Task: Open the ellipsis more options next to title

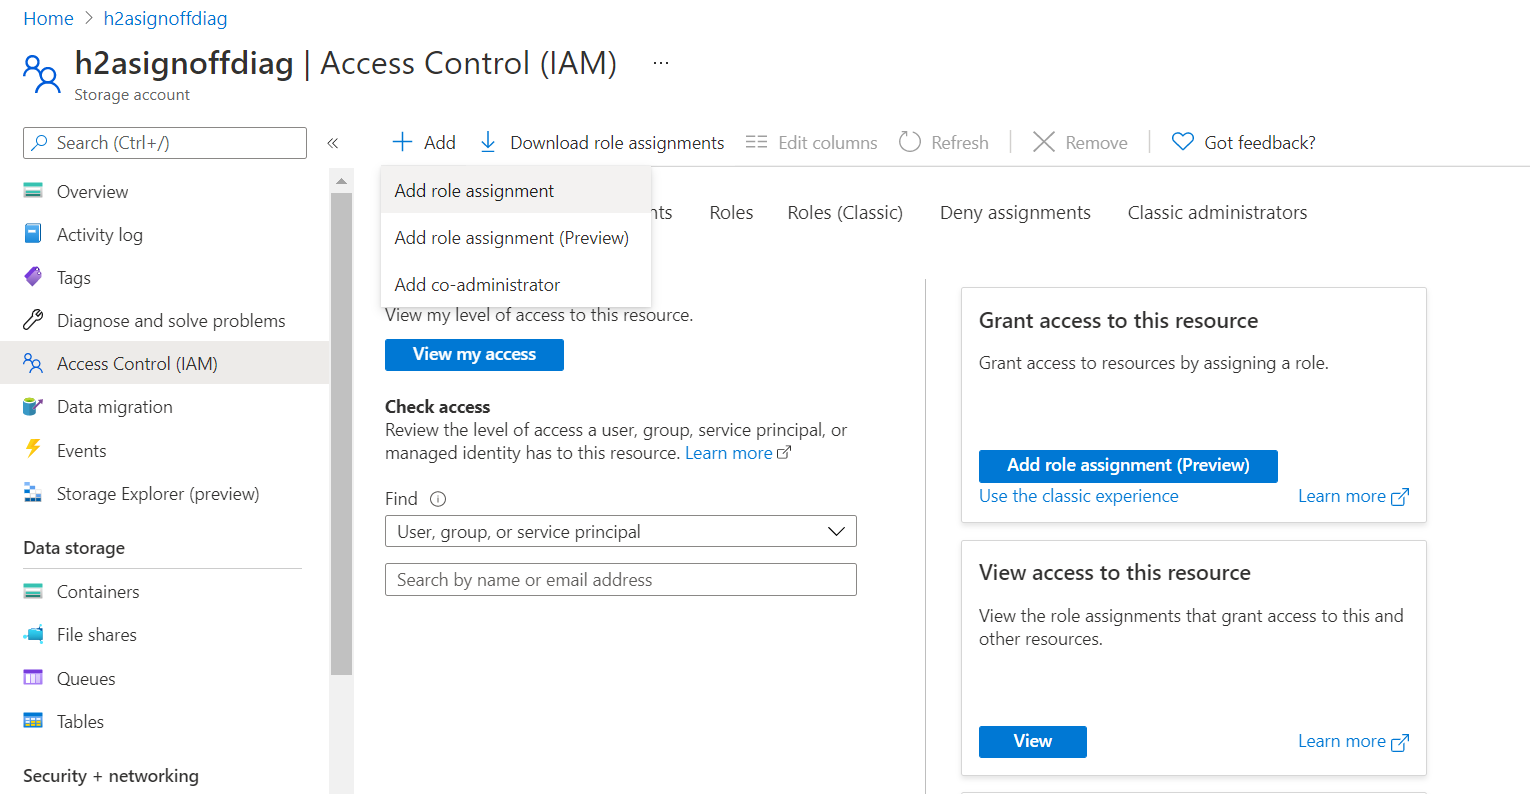Action: (x=661, y=63)
